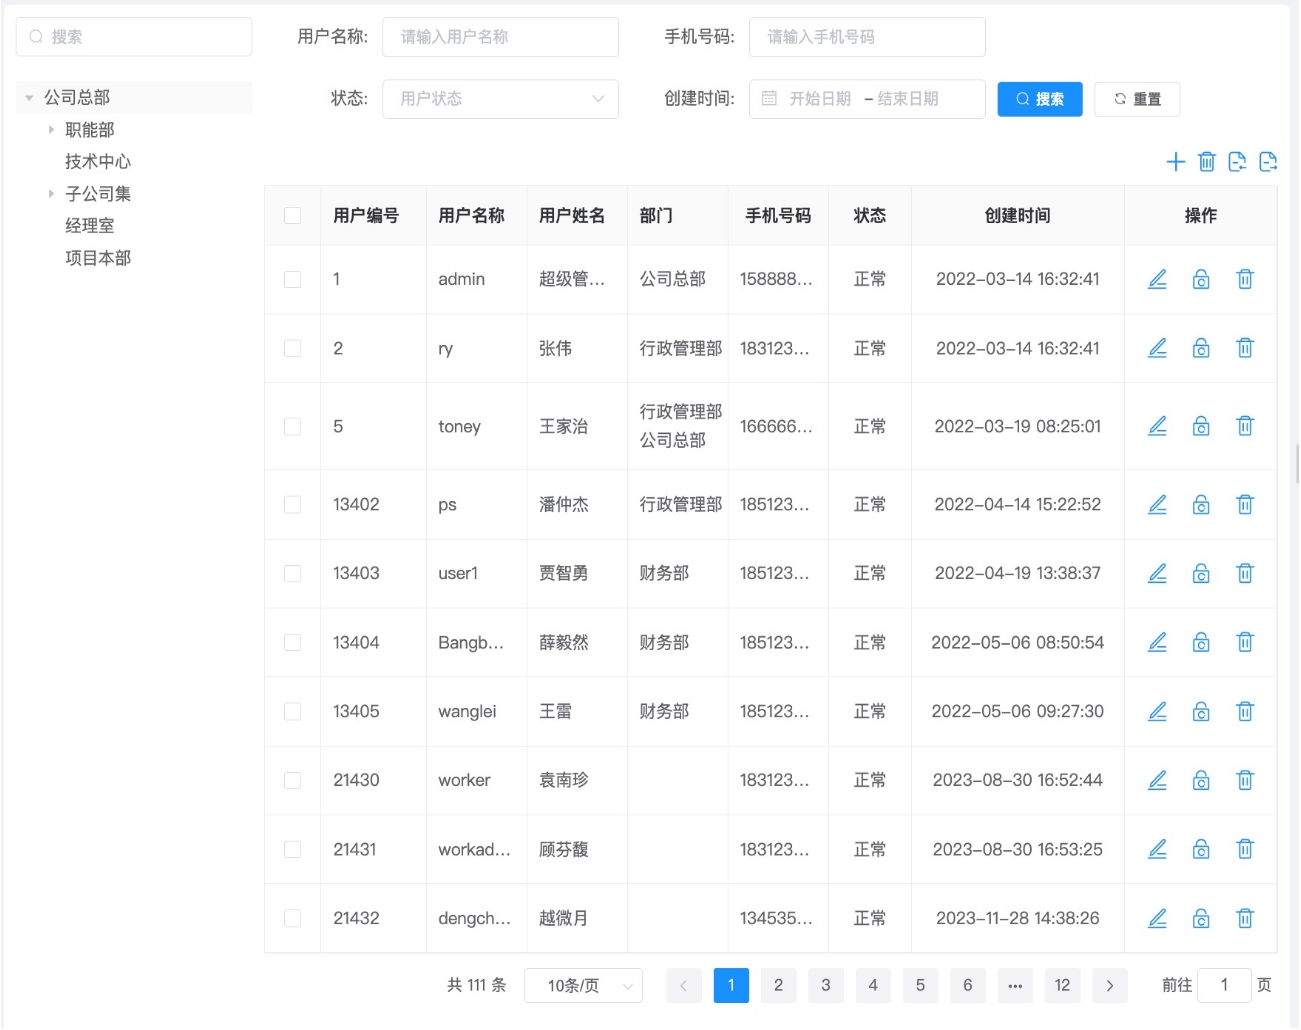Screen dimensions: 1301x1030
Task: Go to page 2
Action: click(x=778, y=985)
